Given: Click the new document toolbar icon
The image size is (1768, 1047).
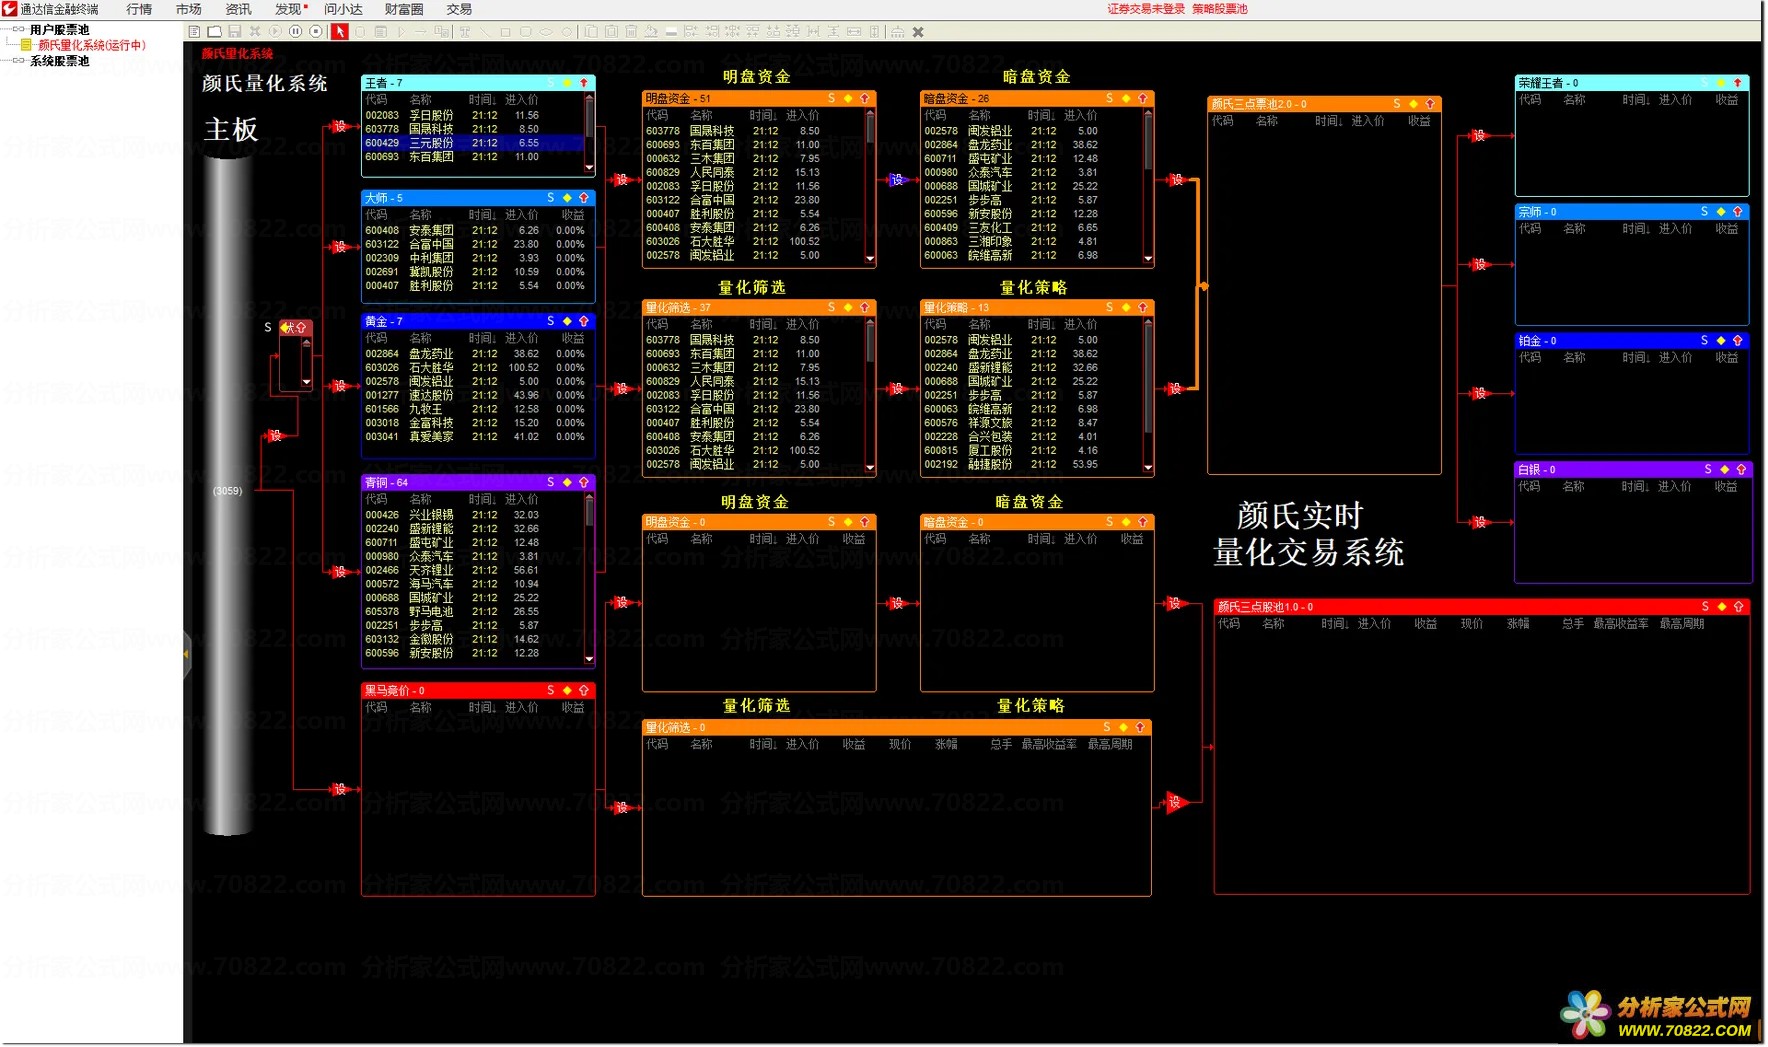Looking at the screenshot, I should tap(194, 32).
